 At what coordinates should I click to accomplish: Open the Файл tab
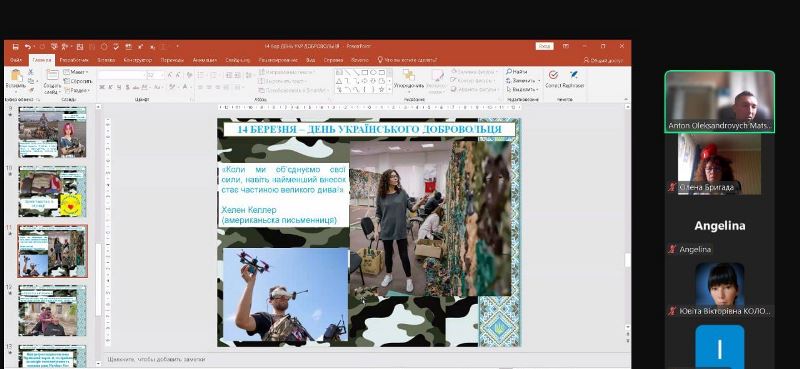pyautogui.click(x=15, y=60)
